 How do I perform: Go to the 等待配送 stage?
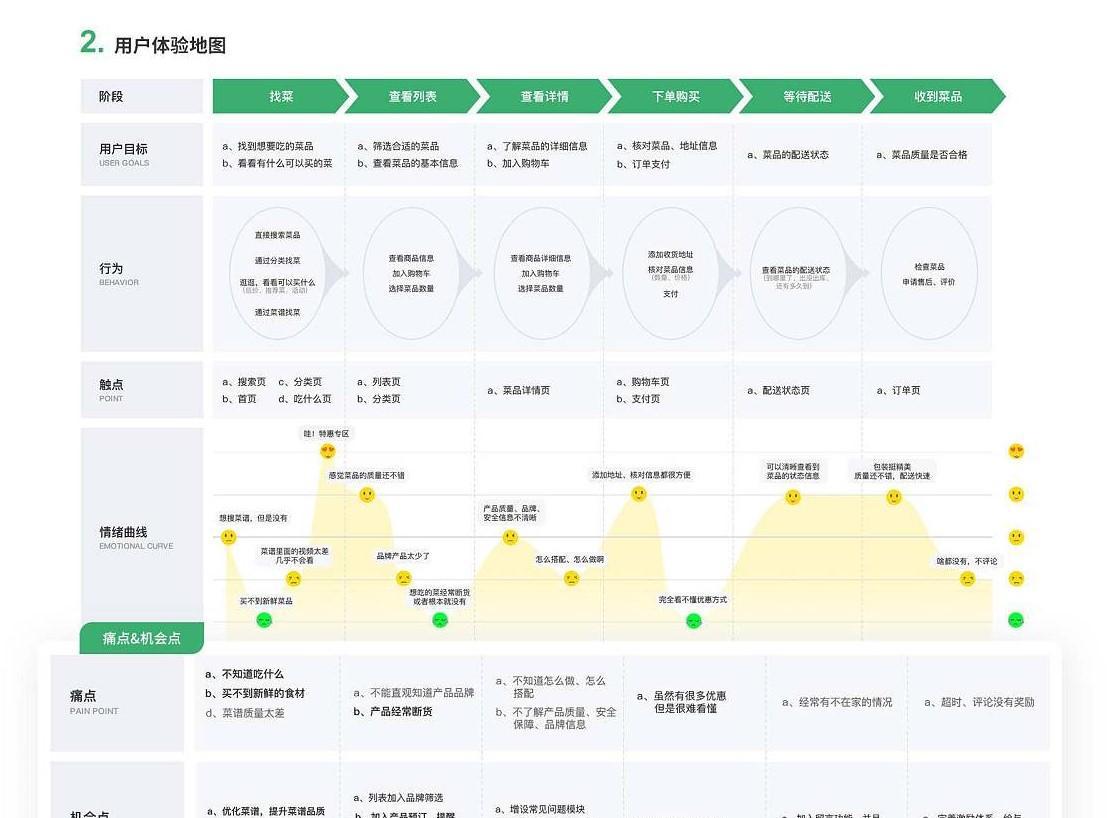pos(807,96)
